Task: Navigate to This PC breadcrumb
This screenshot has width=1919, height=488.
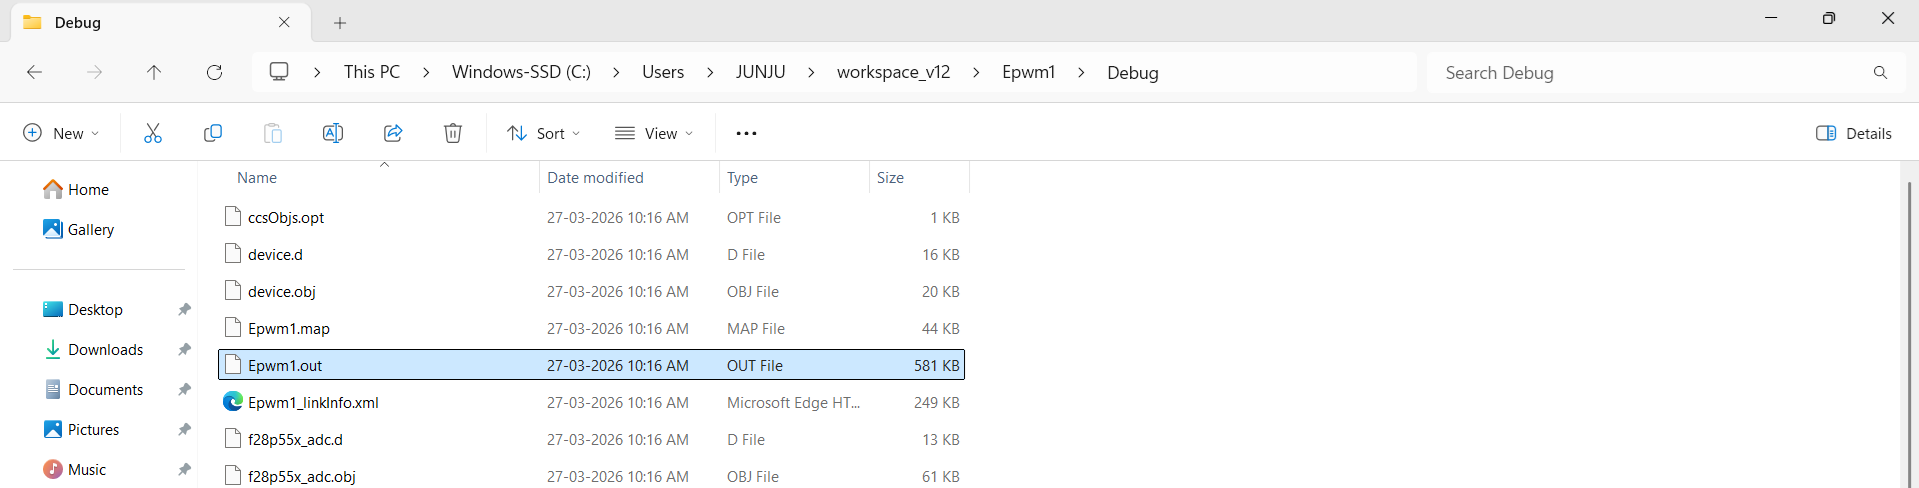Action: click(x=372, y=72)
